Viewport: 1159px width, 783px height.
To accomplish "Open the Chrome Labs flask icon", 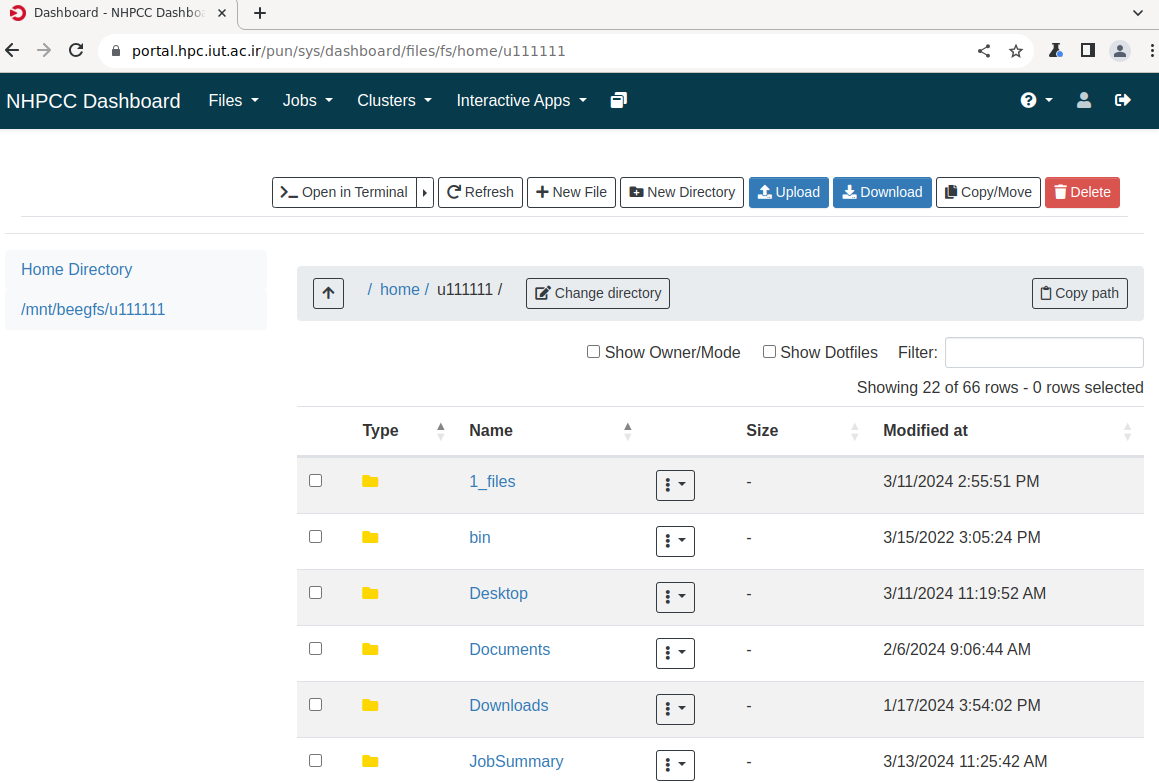I will (x=1056, y=50).
